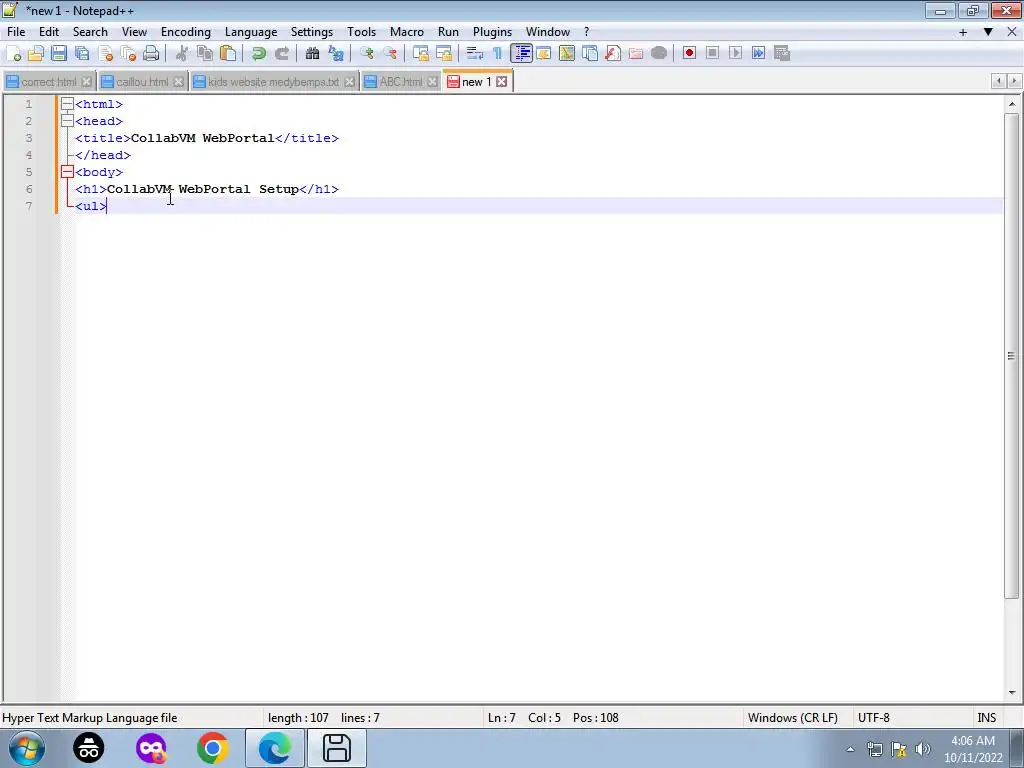Viewport: 1024px width, 768px height.
Task: Open the document list dropdown arrow
Action: click(988, 32)
